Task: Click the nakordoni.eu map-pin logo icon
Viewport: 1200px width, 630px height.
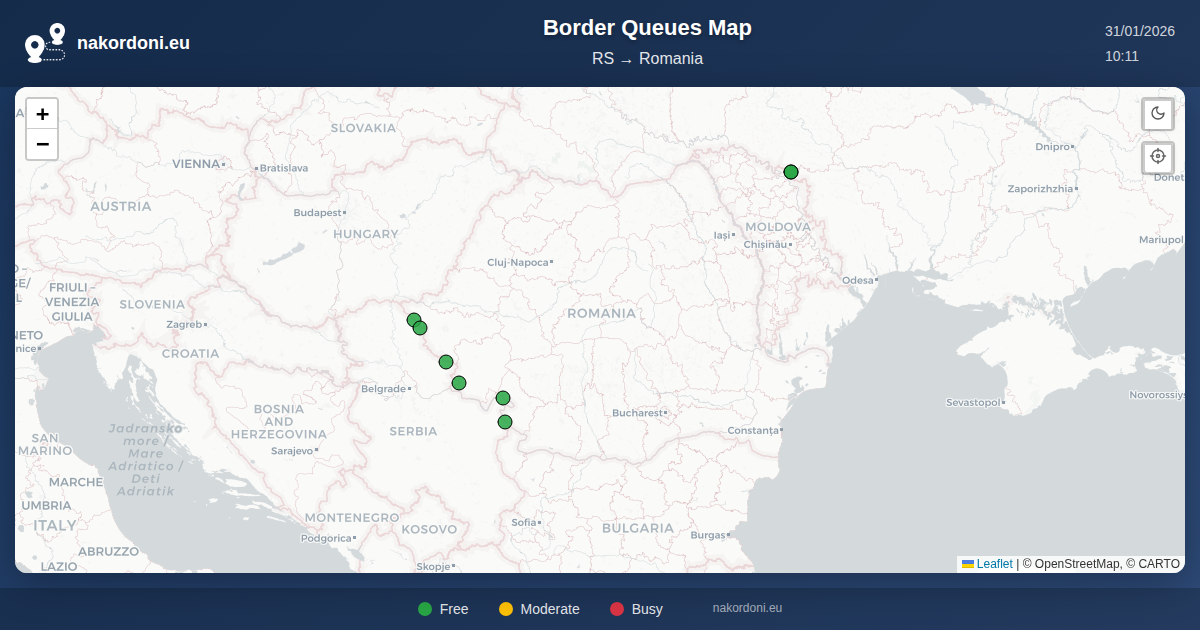Action: 45,43
